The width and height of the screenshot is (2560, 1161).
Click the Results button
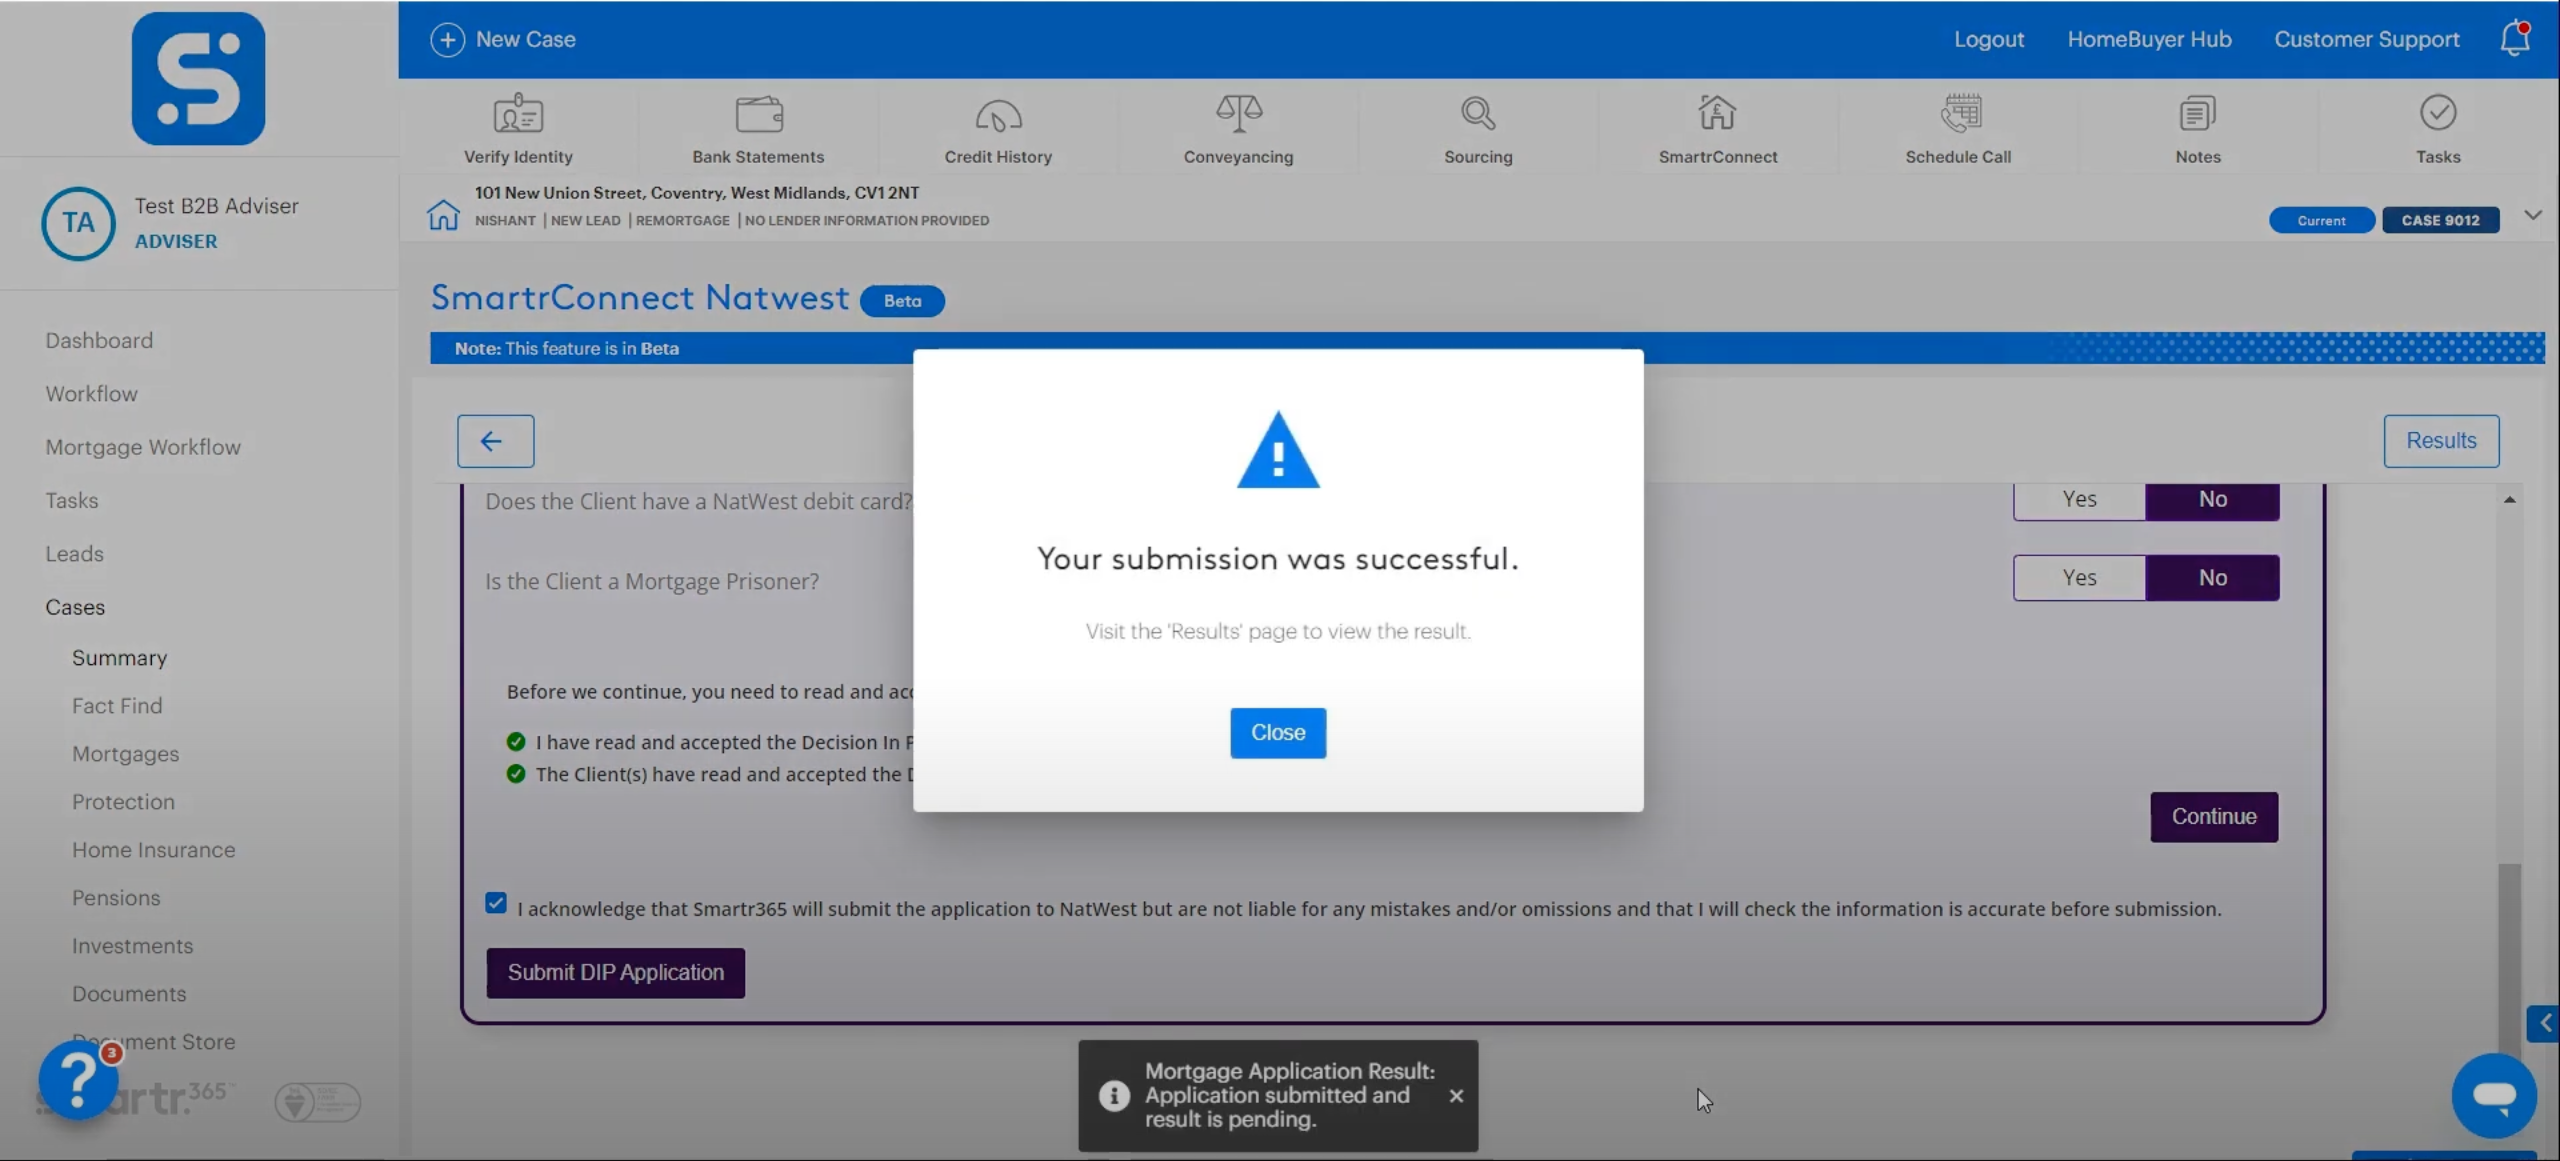click(x=2441, y=441)
